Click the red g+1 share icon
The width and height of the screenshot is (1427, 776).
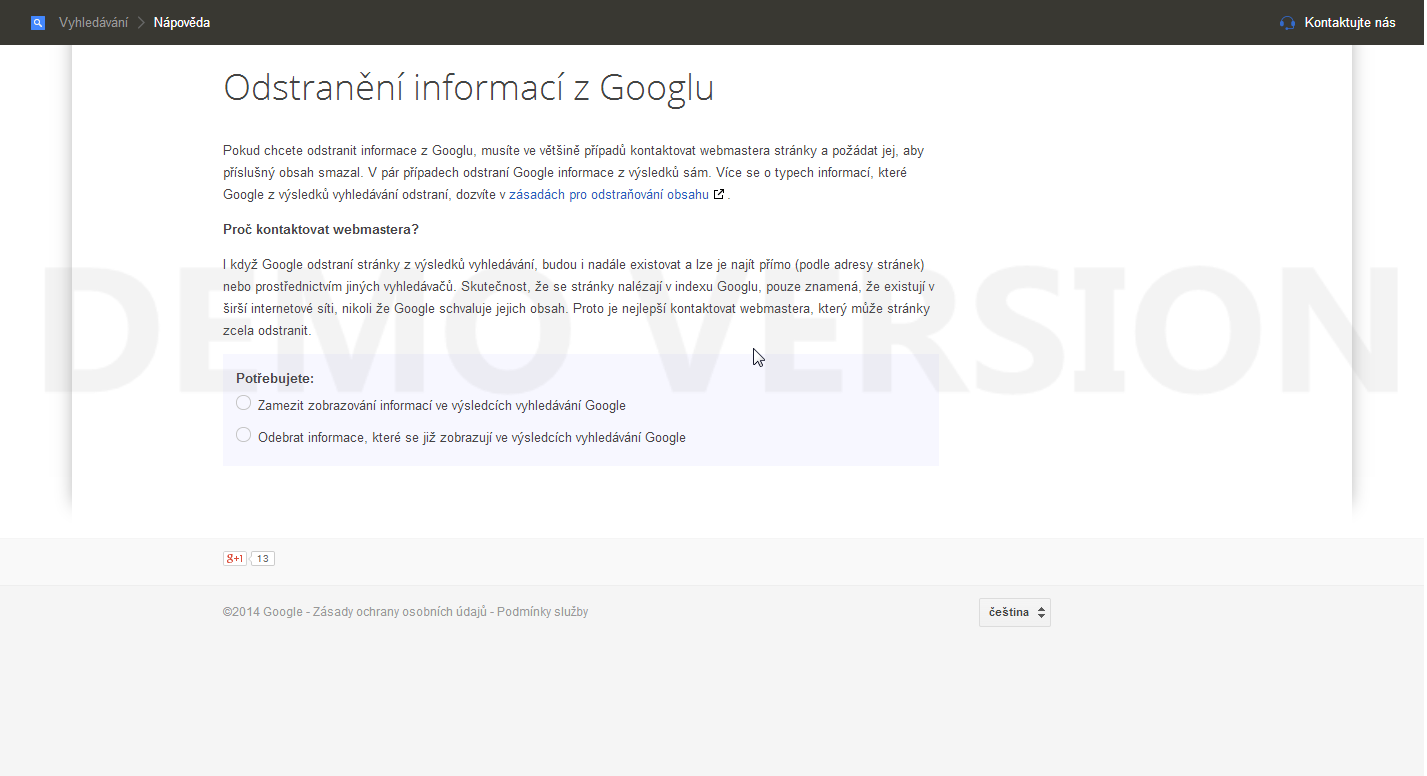pyautogui.click(x=234, y=558)
